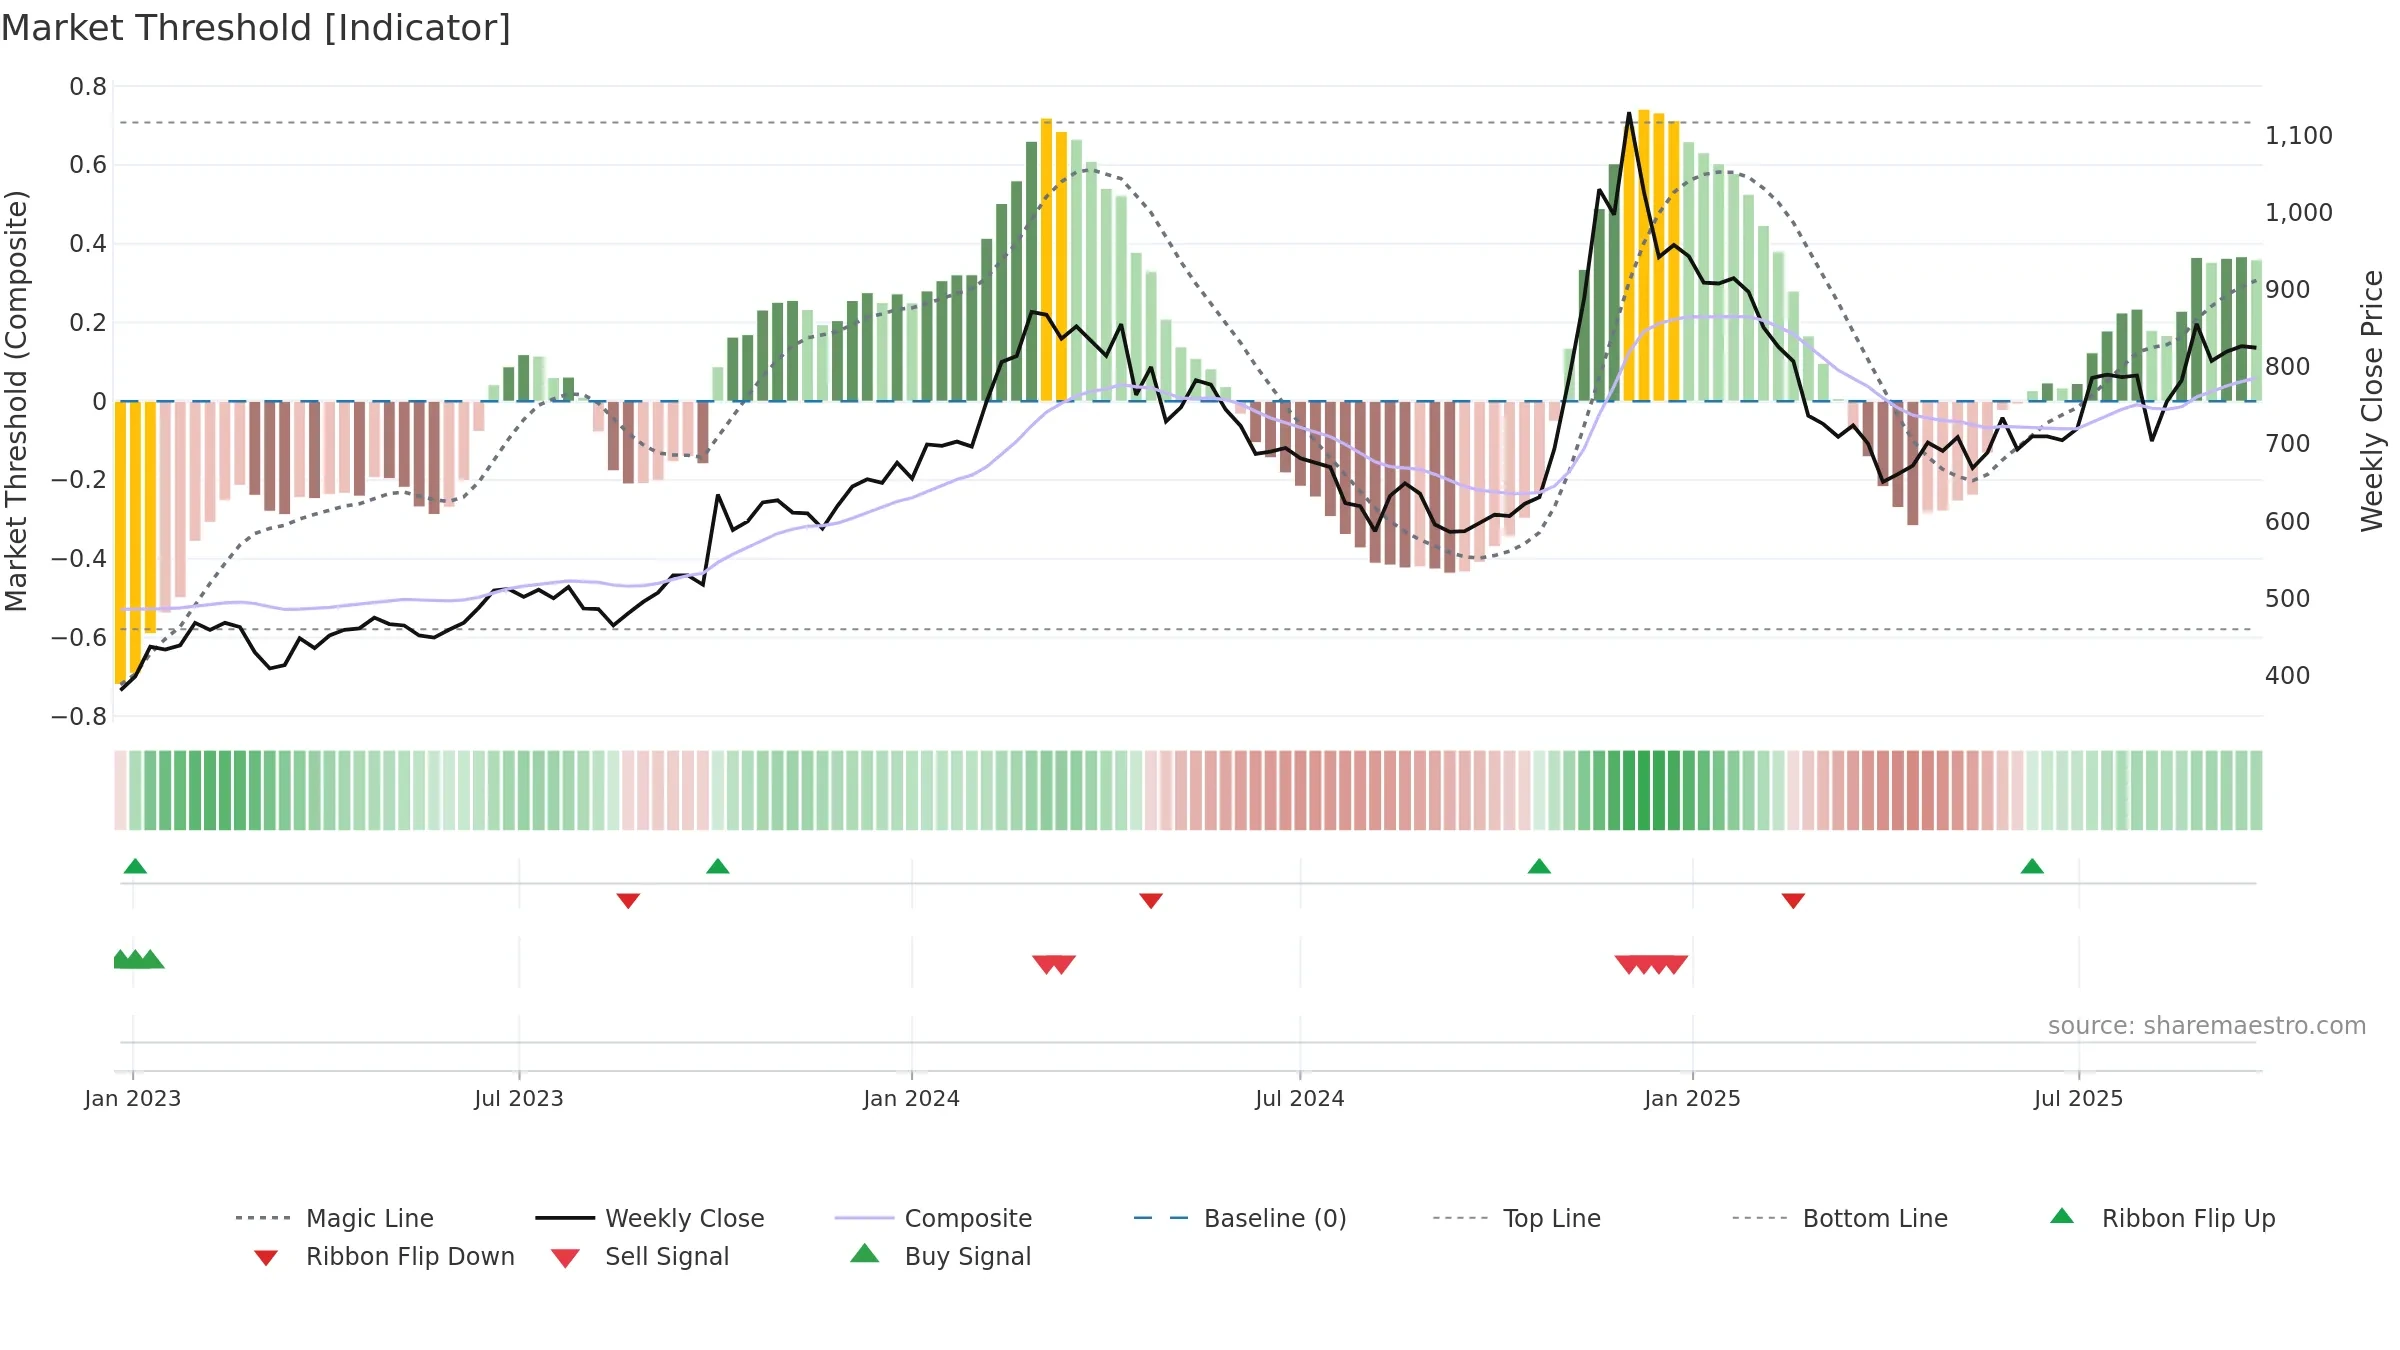The image size is (2400, 1350).
Task: Click the ribbon flip up marker at Jan 2023
Action: [135, 866]
